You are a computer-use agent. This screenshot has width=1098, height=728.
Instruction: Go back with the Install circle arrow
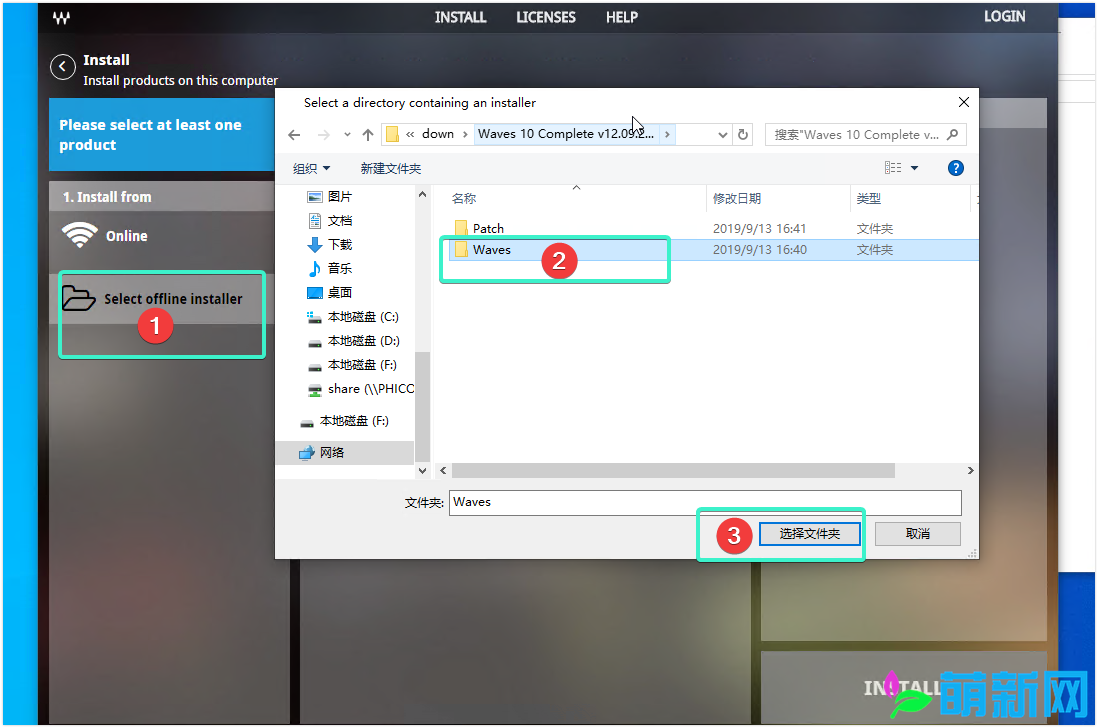click(x=63, y=67)
